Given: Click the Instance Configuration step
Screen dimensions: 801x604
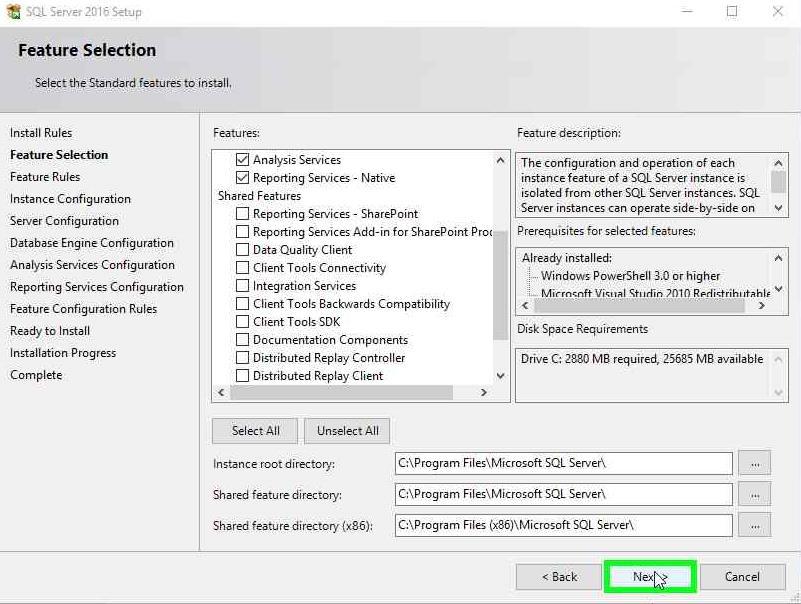Looking at the screenshot, I should pyautogui.click(x=70, y=199).
